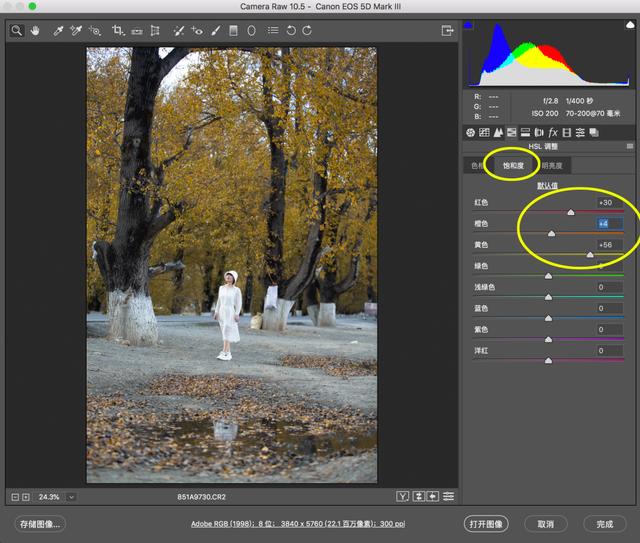The width and height of the screenshot is (640, 543).
Task: Open Camera Raw preferences list icon
Action: pos(273,31)
